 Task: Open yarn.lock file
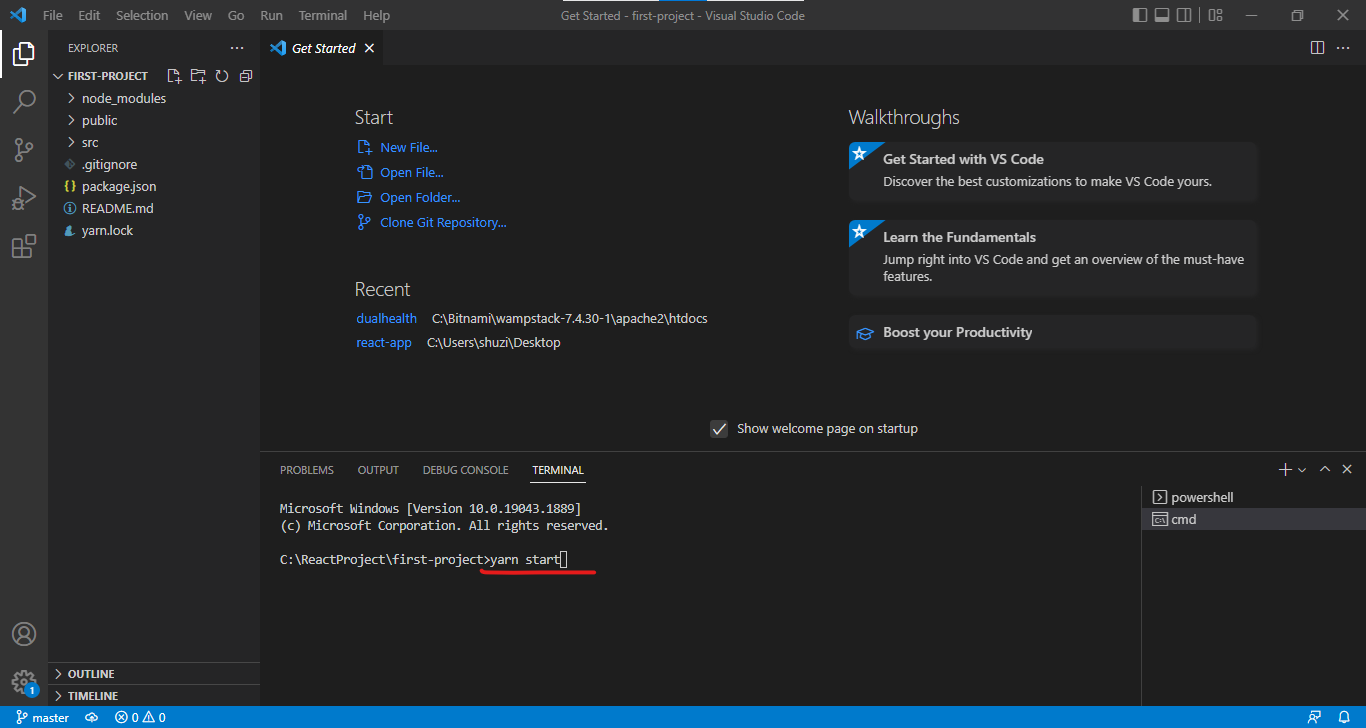pos(154,230)
